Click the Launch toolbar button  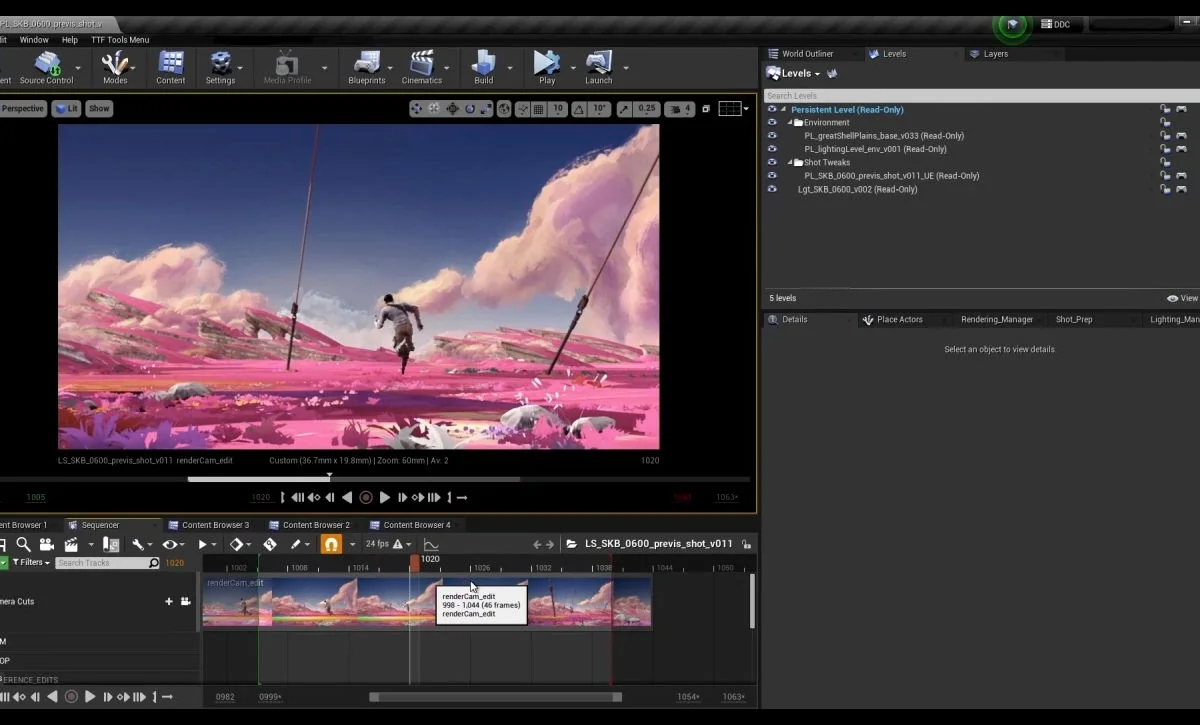tap(599, 68)
